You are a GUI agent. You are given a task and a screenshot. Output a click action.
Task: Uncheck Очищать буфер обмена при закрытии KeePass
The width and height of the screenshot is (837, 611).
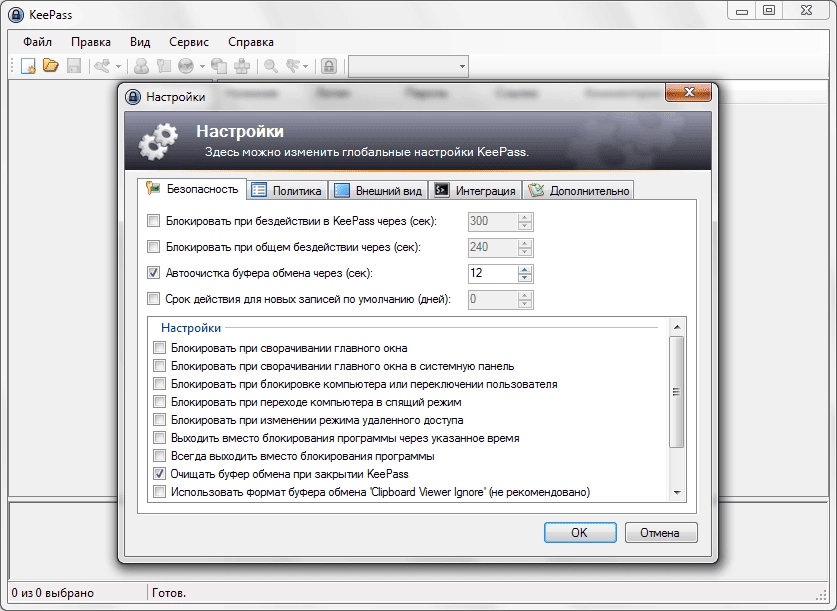coord(159,474)
